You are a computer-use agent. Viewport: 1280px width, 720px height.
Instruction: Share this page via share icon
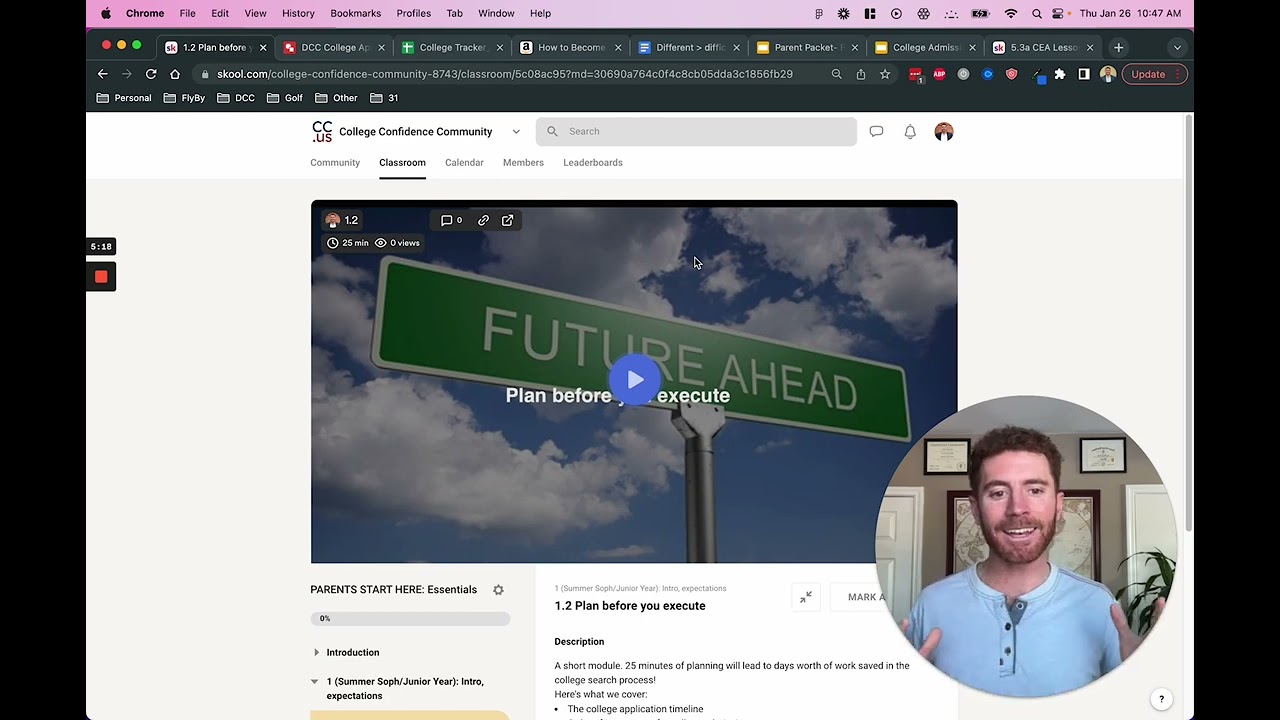tap(860, 74)
